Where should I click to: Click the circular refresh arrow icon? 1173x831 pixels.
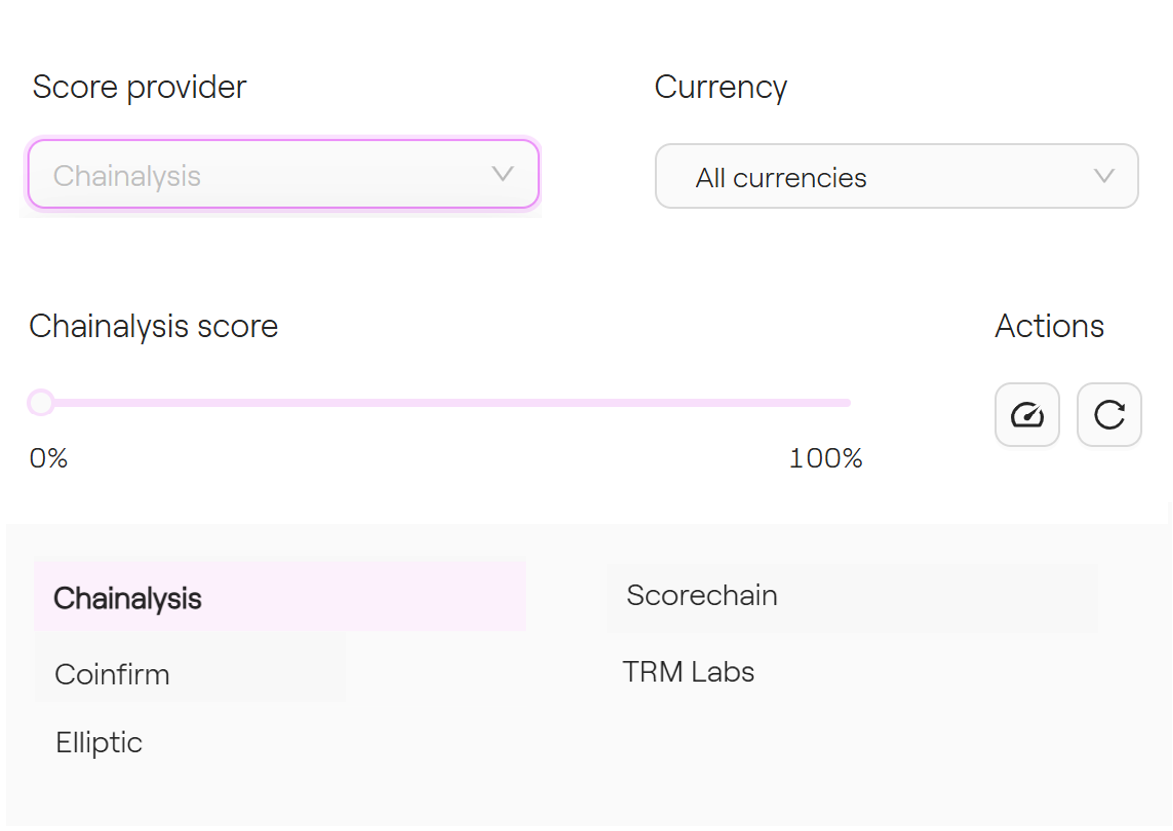(x=1109, y=414)
